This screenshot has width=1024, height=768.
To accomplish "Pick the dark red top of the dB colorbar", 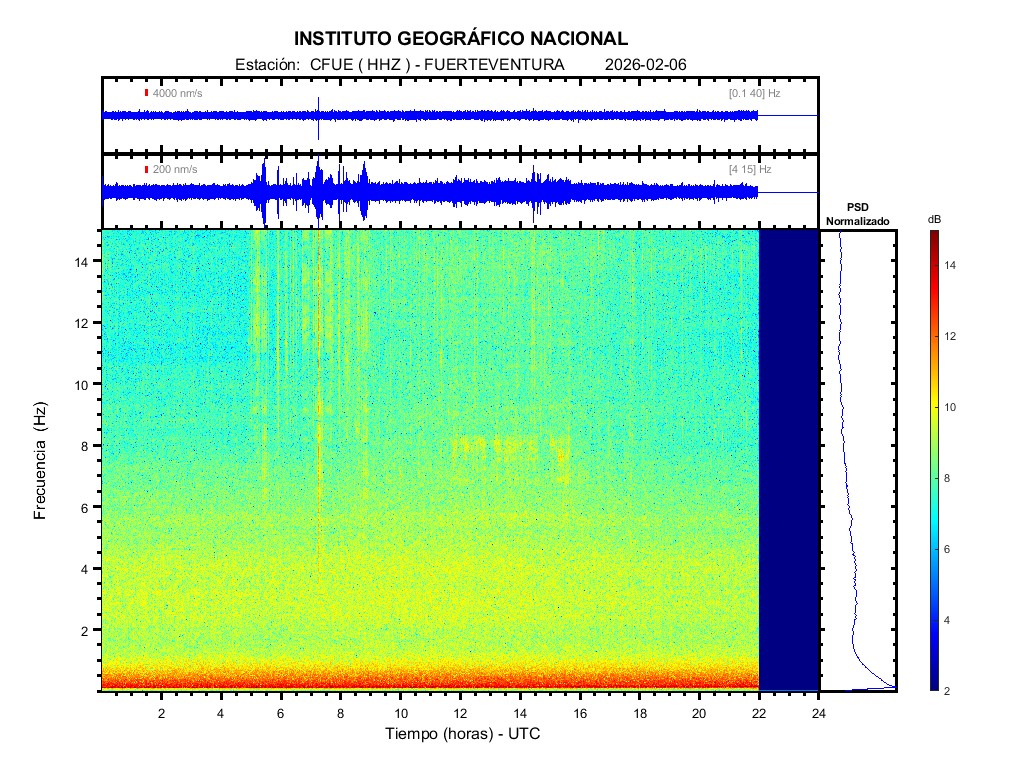I will click(933, 234).
